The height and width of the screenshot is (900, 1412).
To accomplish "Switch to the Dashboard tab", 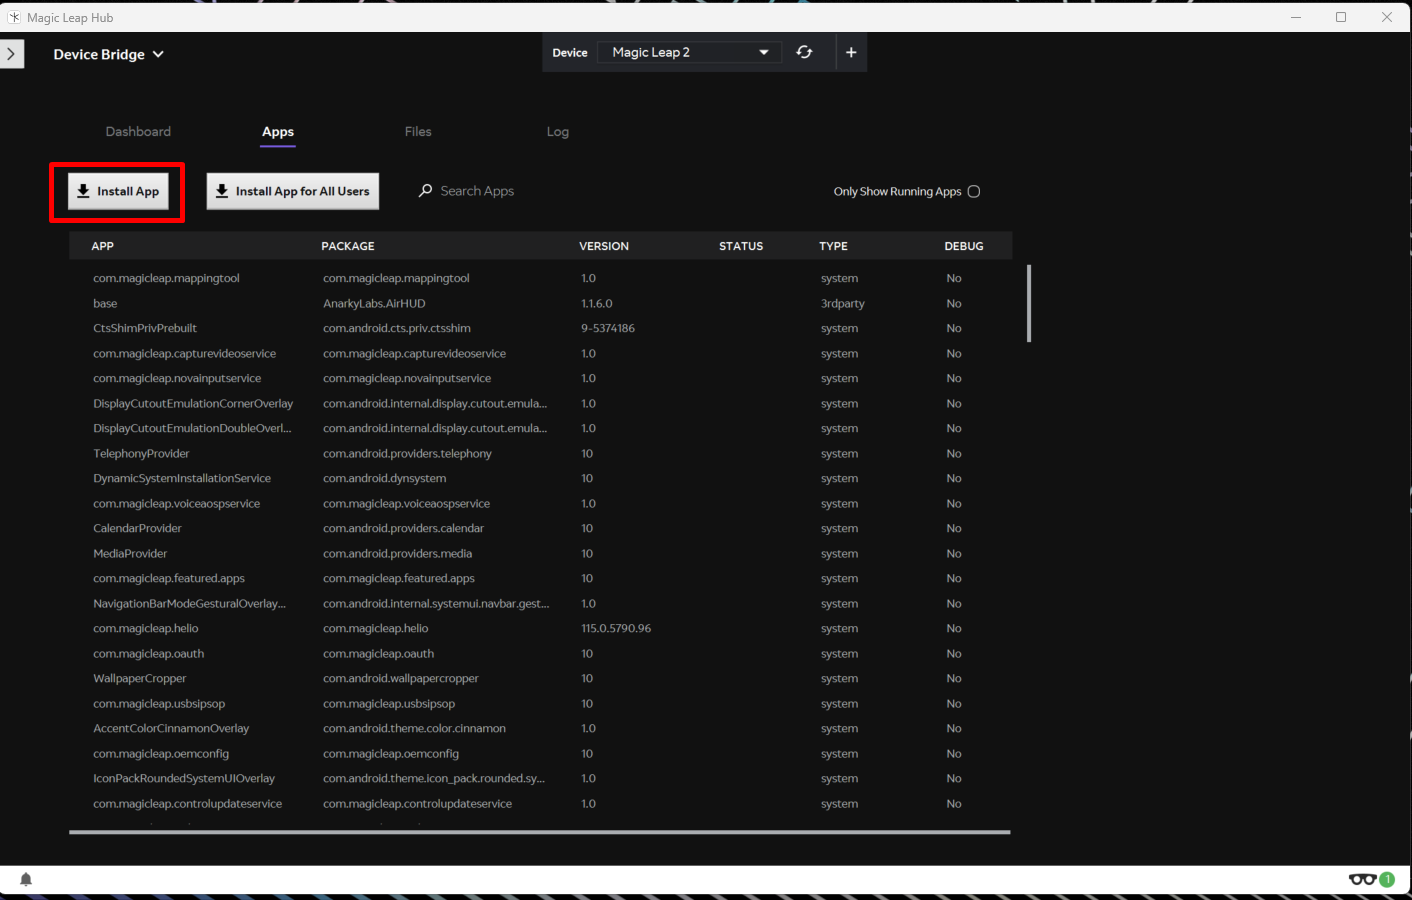I will (x=138, y=131).
